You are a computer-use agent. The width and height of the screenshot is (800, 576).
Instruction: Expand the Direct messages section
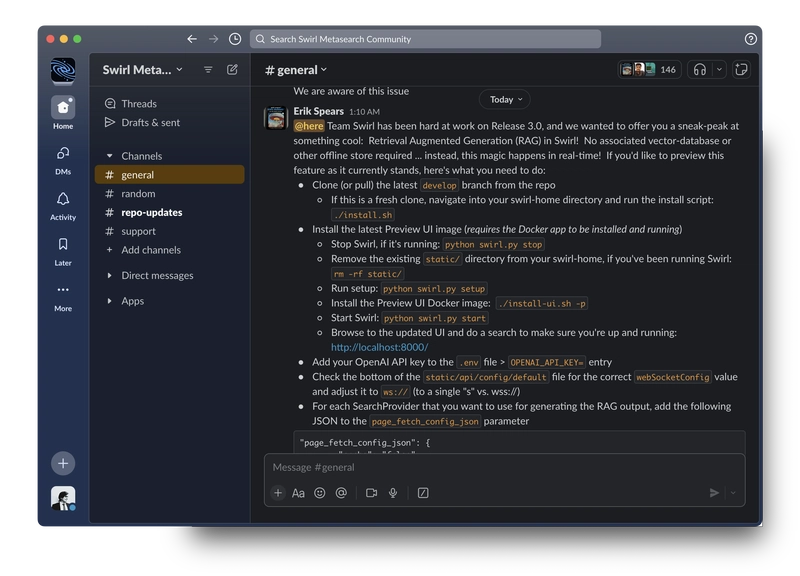(109, 276)
